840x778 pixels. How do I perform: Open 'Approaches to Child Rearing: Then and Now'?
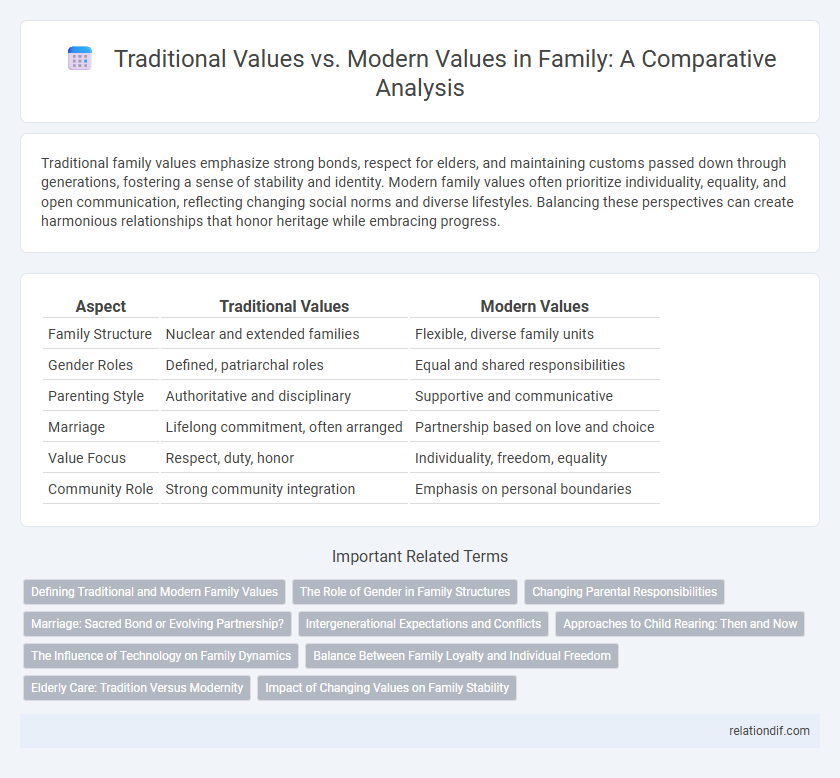(680, 623)
